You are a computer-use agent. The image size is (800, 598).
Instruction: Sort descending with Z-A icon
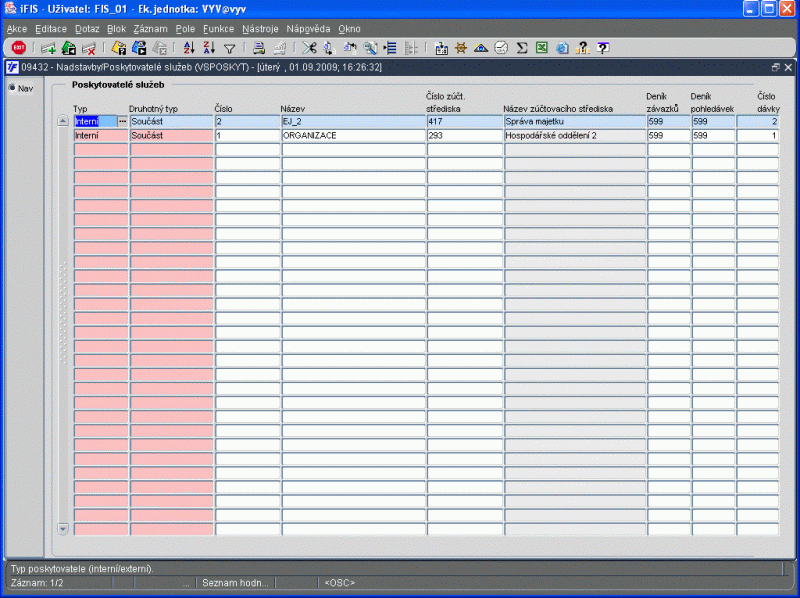click(x=209, y=48)
